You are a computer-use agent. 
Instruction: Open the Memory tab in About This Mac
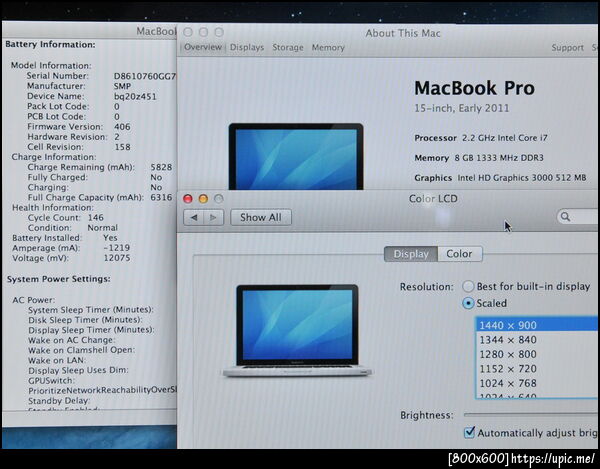click(x=328, y=47)
